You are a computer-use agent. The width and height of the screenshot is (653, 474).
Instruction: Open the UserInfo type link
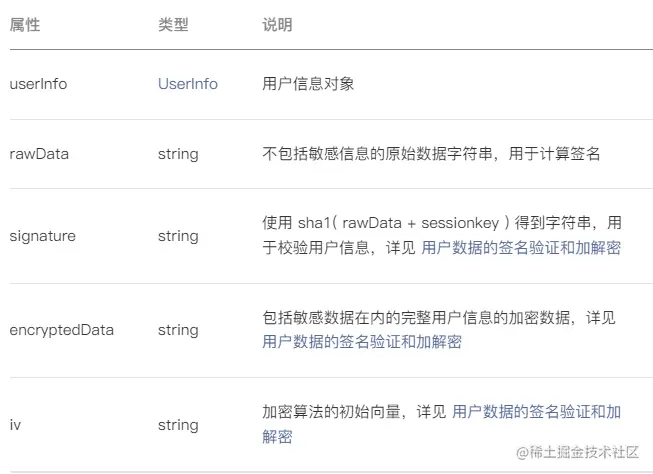[187, 84]
